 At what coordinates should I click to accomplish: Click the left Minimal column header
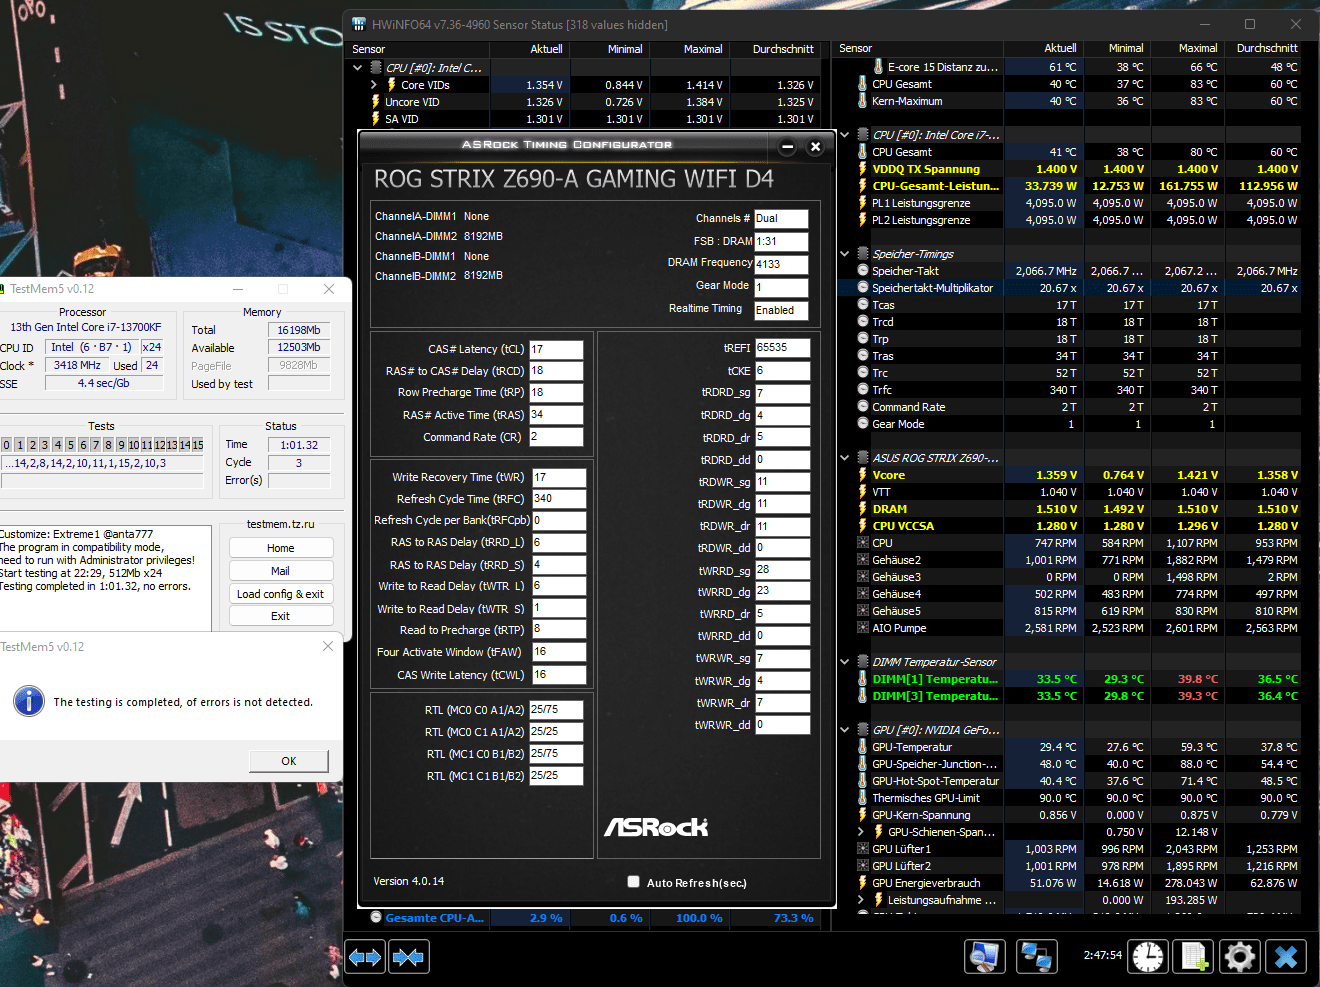point(609,49)
